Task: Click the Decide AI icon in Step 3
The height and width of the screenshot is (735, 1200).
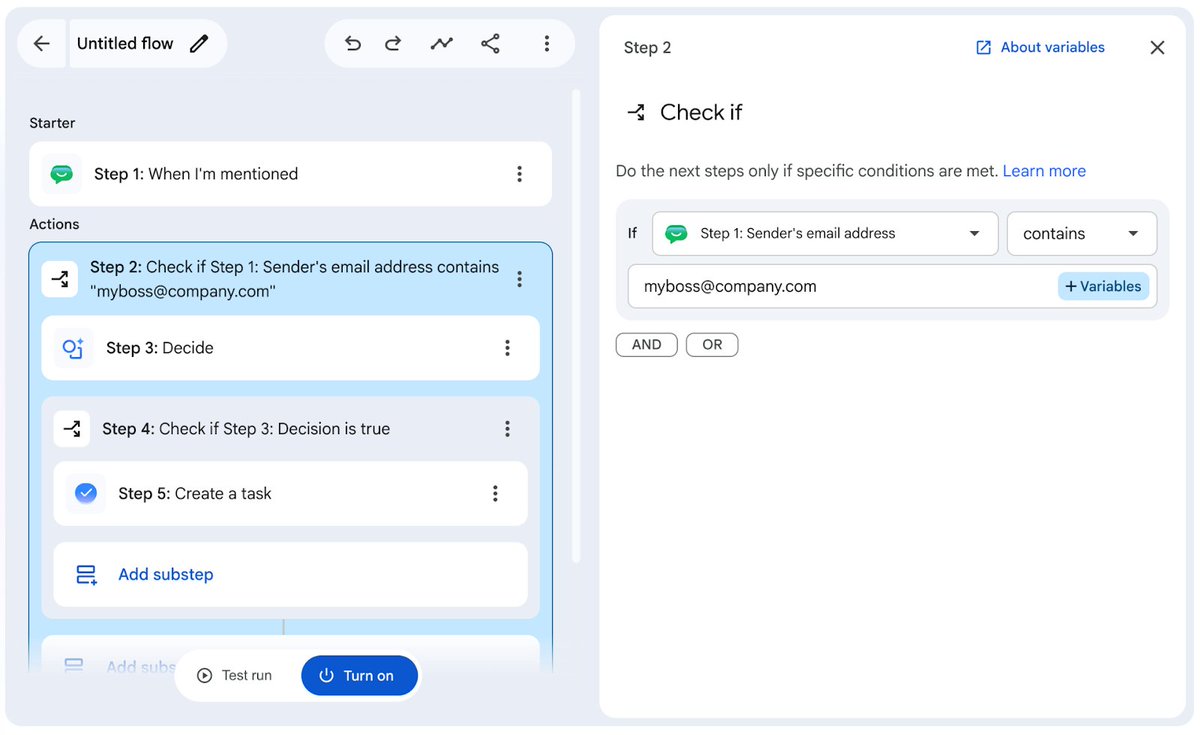Action: pos(73,348)
